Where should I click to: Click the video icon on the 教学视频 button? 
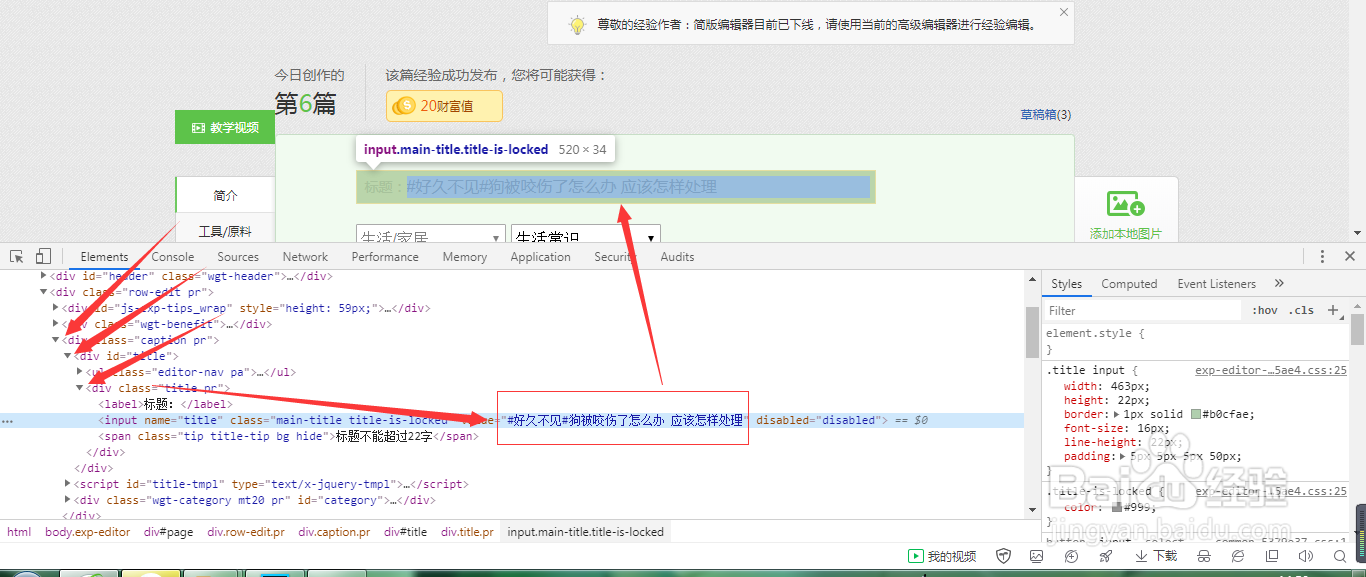coord(197,127)
